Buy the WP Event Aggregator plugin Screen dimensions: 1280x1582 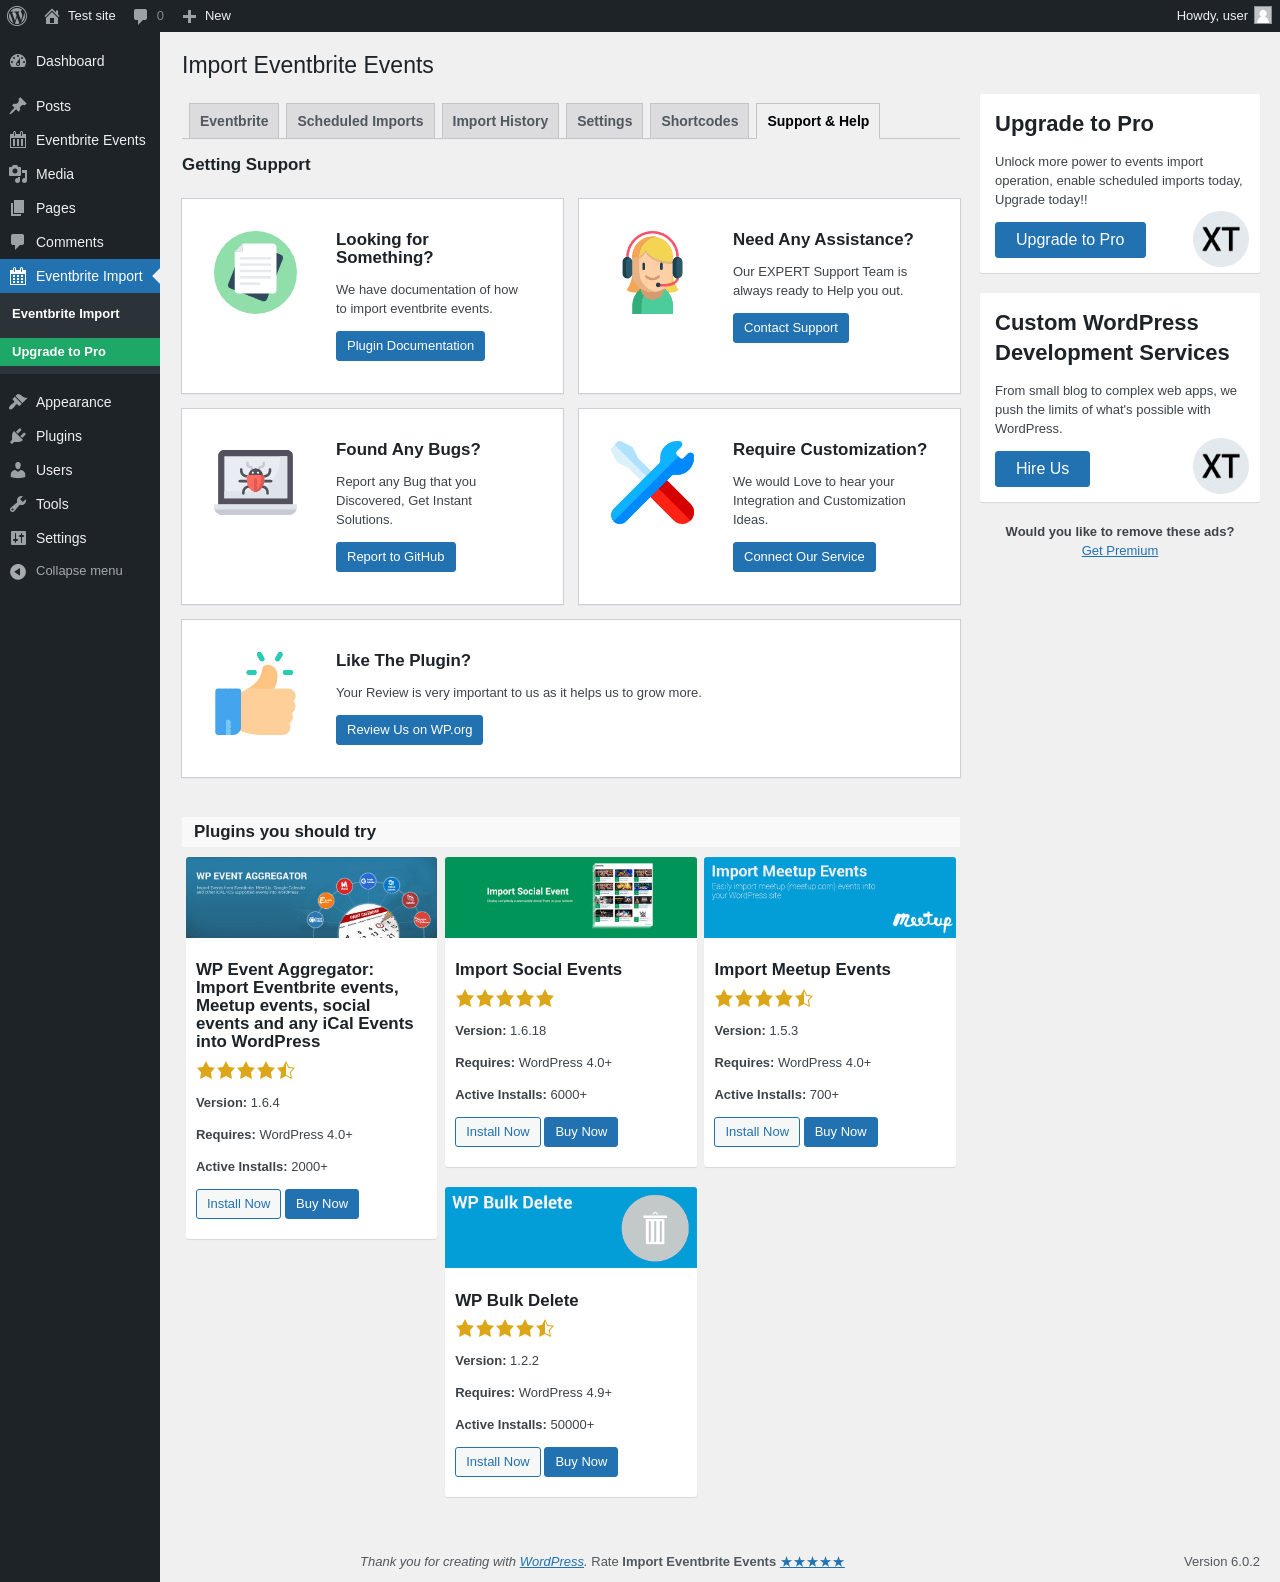322,1204
